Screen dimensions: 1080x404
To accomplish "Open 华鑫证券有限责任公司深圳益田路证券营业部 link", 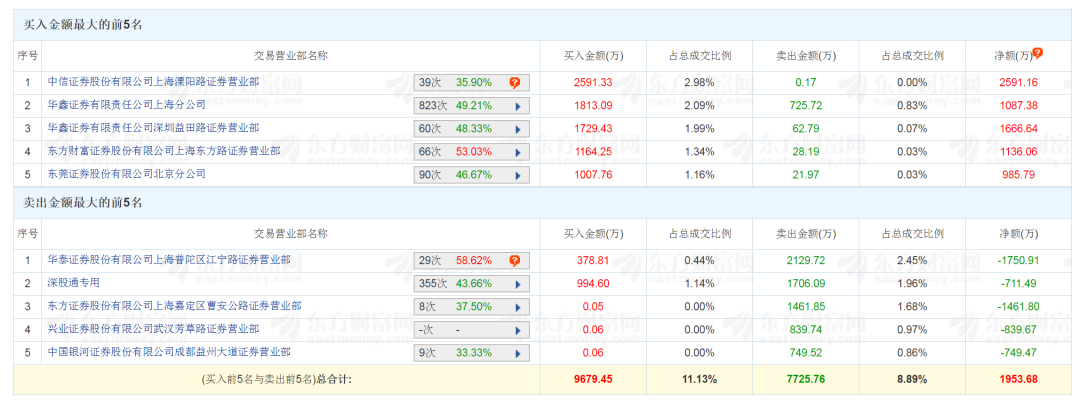I will tap(154, 127).
